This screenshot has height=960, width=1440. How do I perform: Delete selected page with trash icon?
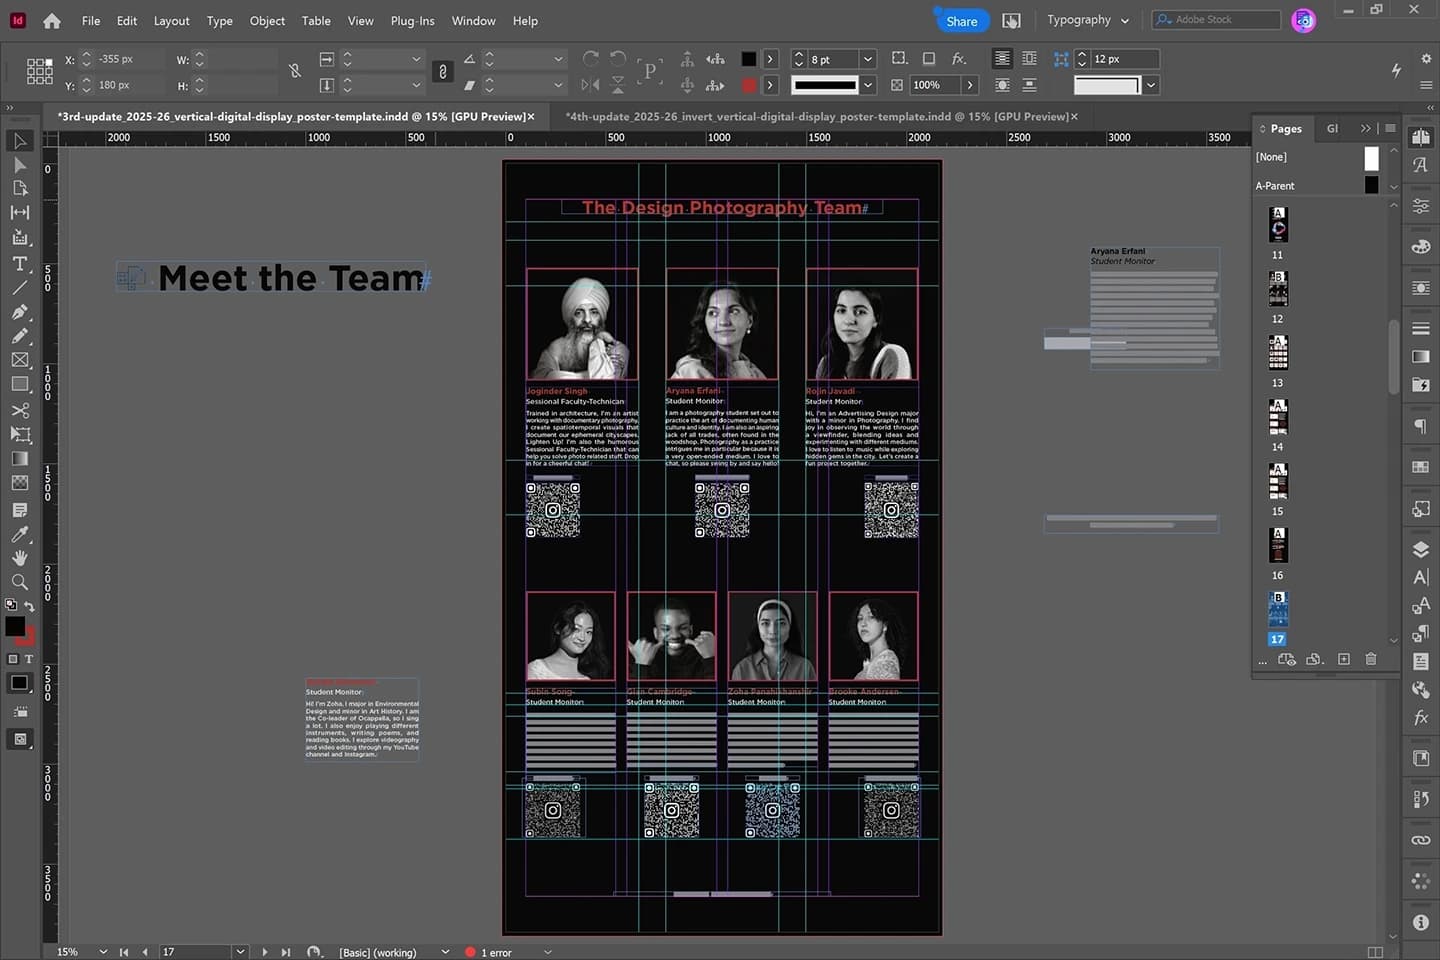(x=1371, y=659)
